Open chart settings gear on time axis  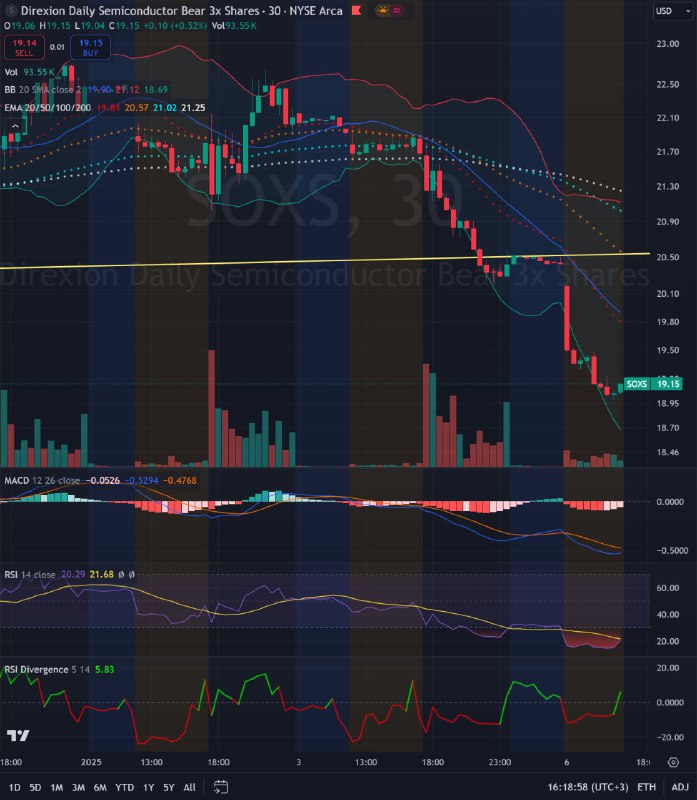[x=674, y=762]
